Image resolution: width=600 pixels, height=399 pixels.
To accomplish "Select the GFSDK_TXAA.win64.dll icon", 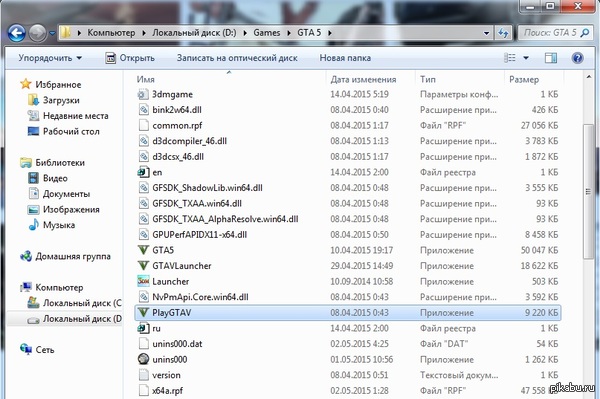I will pos(143,204).
